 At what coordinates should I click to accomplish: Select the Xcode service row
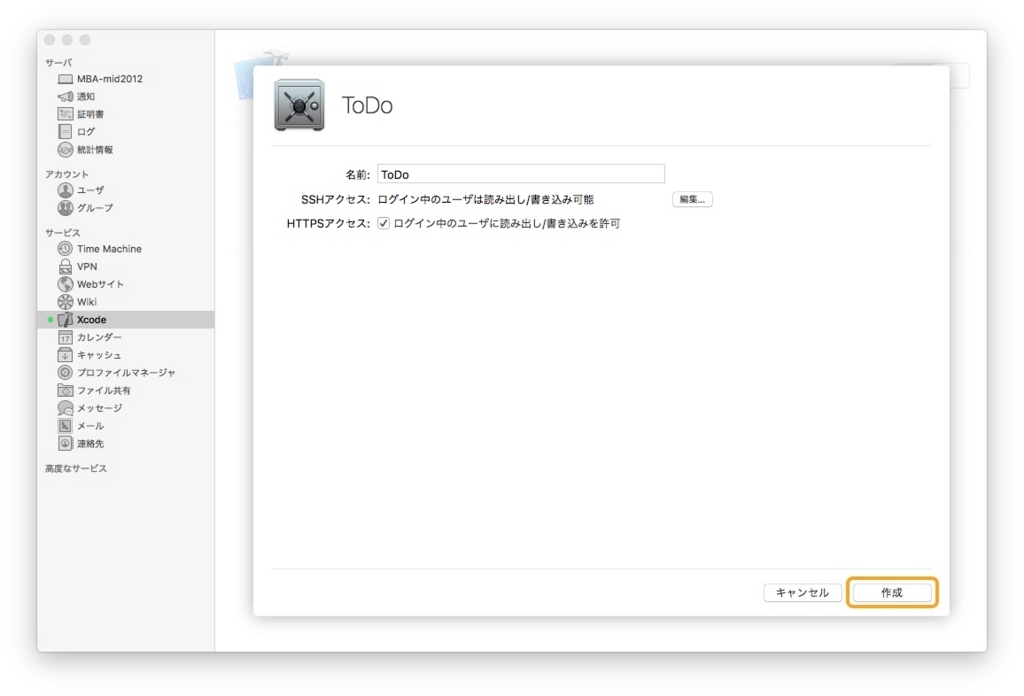coord(126,319)
